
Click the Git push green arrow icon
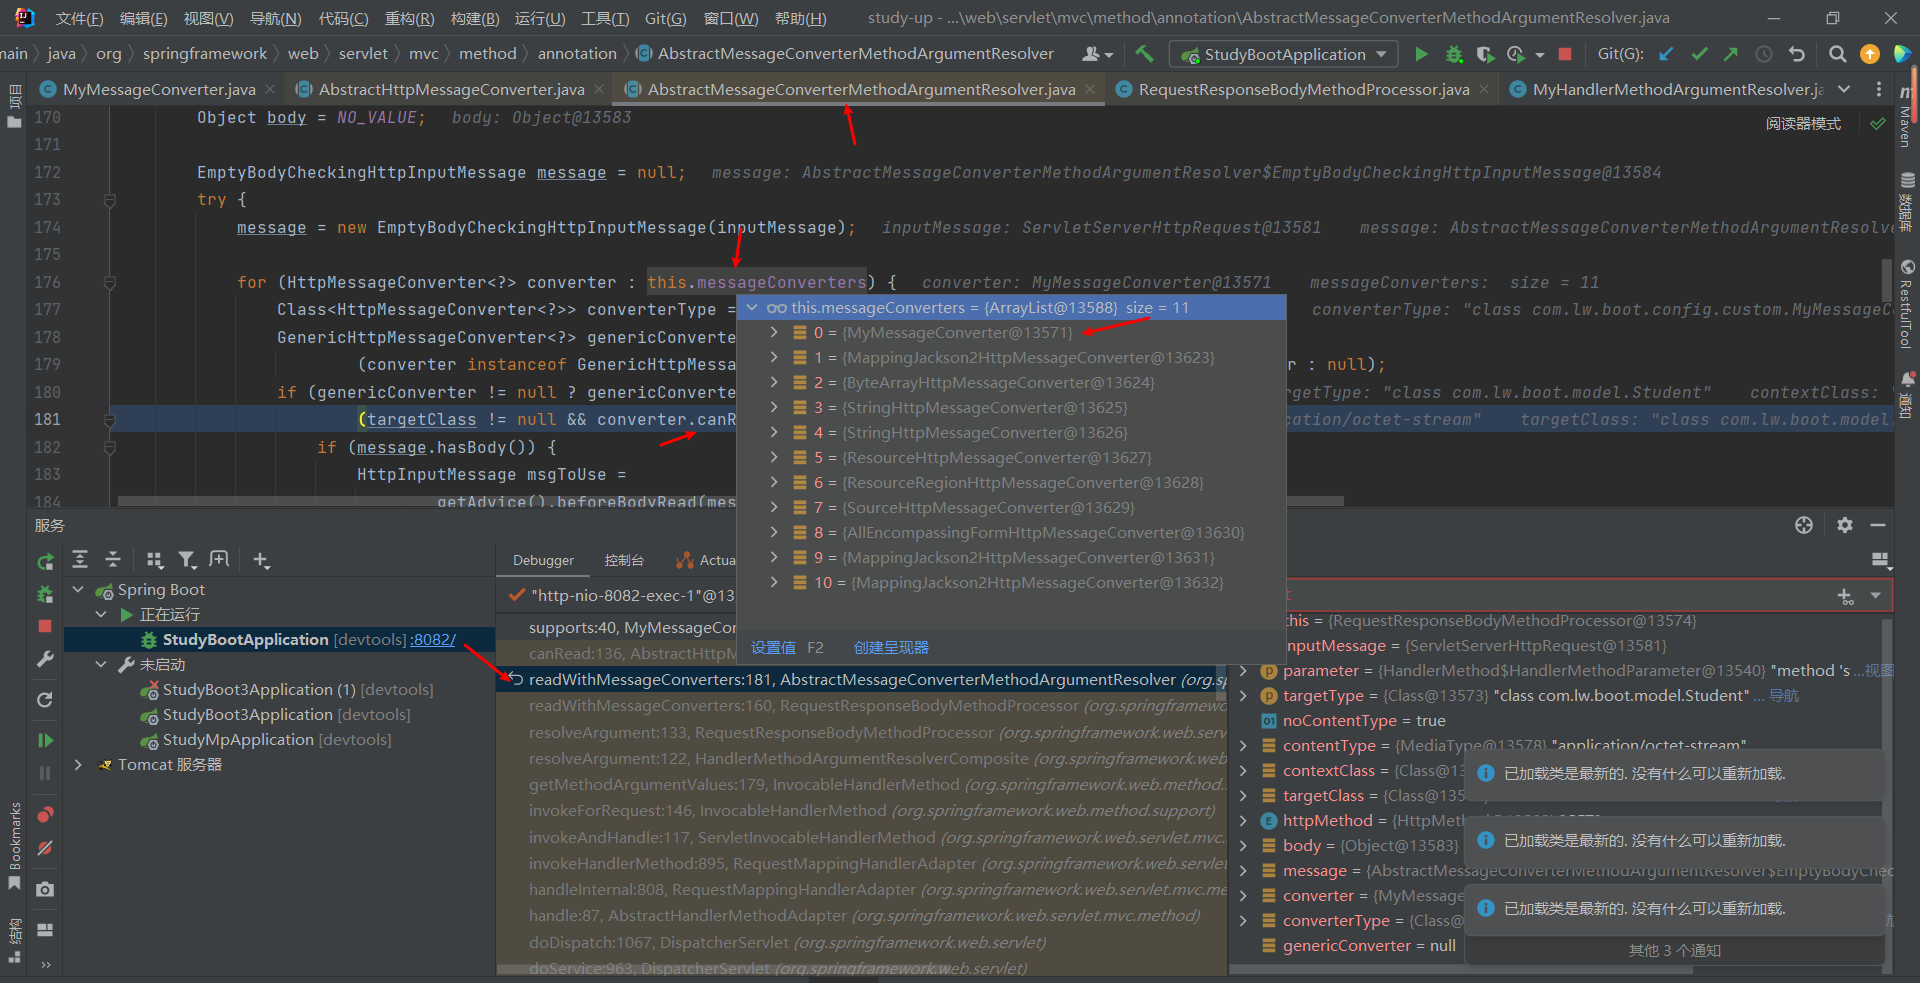click(1731, 54)
